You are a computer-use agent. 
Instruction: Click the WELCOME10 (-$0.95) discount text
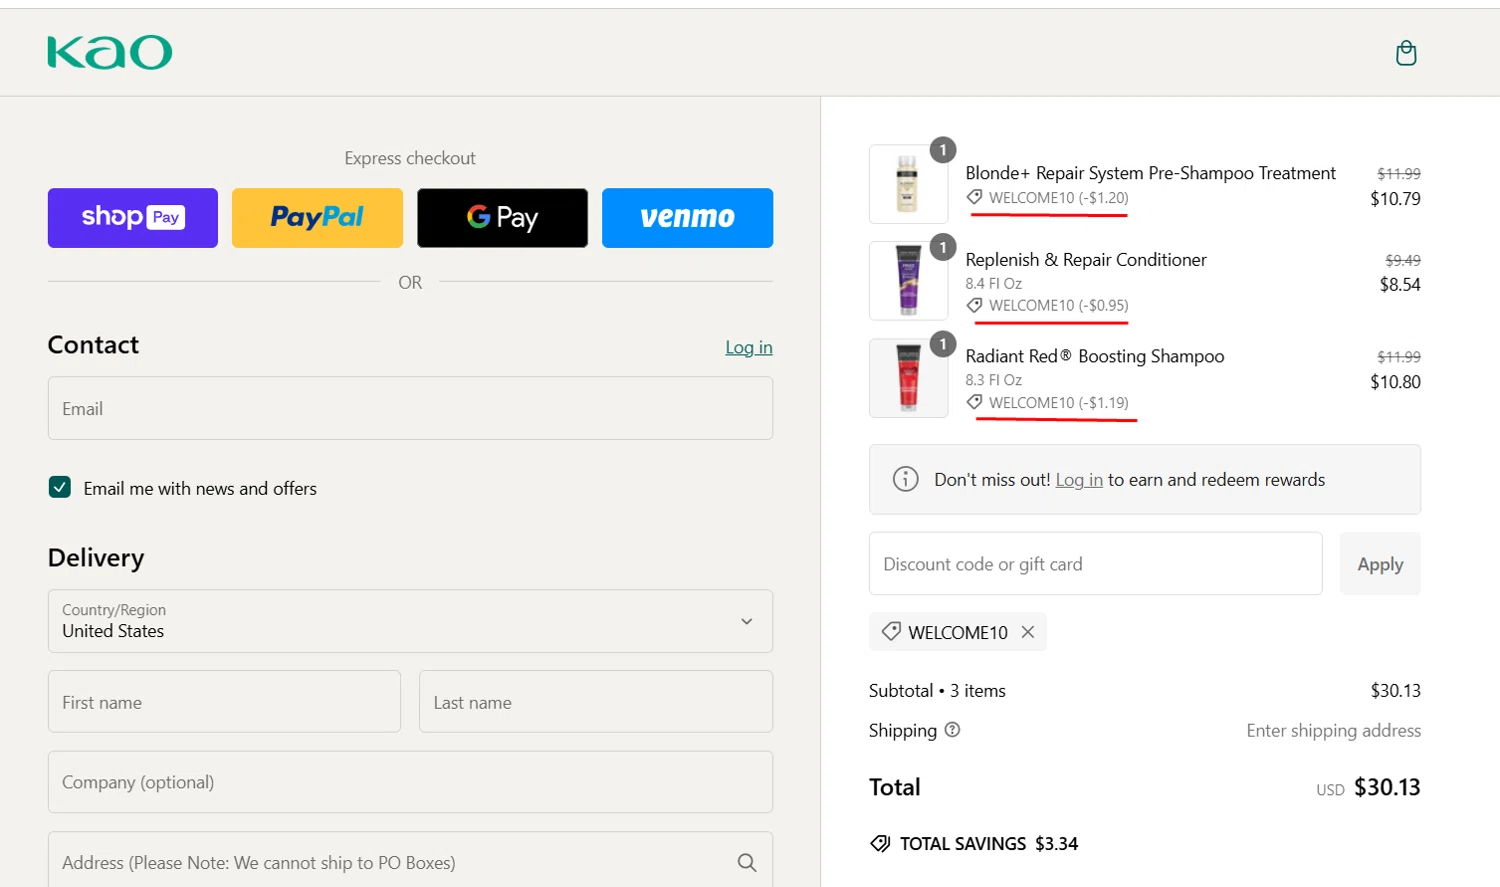(1058, 305)
